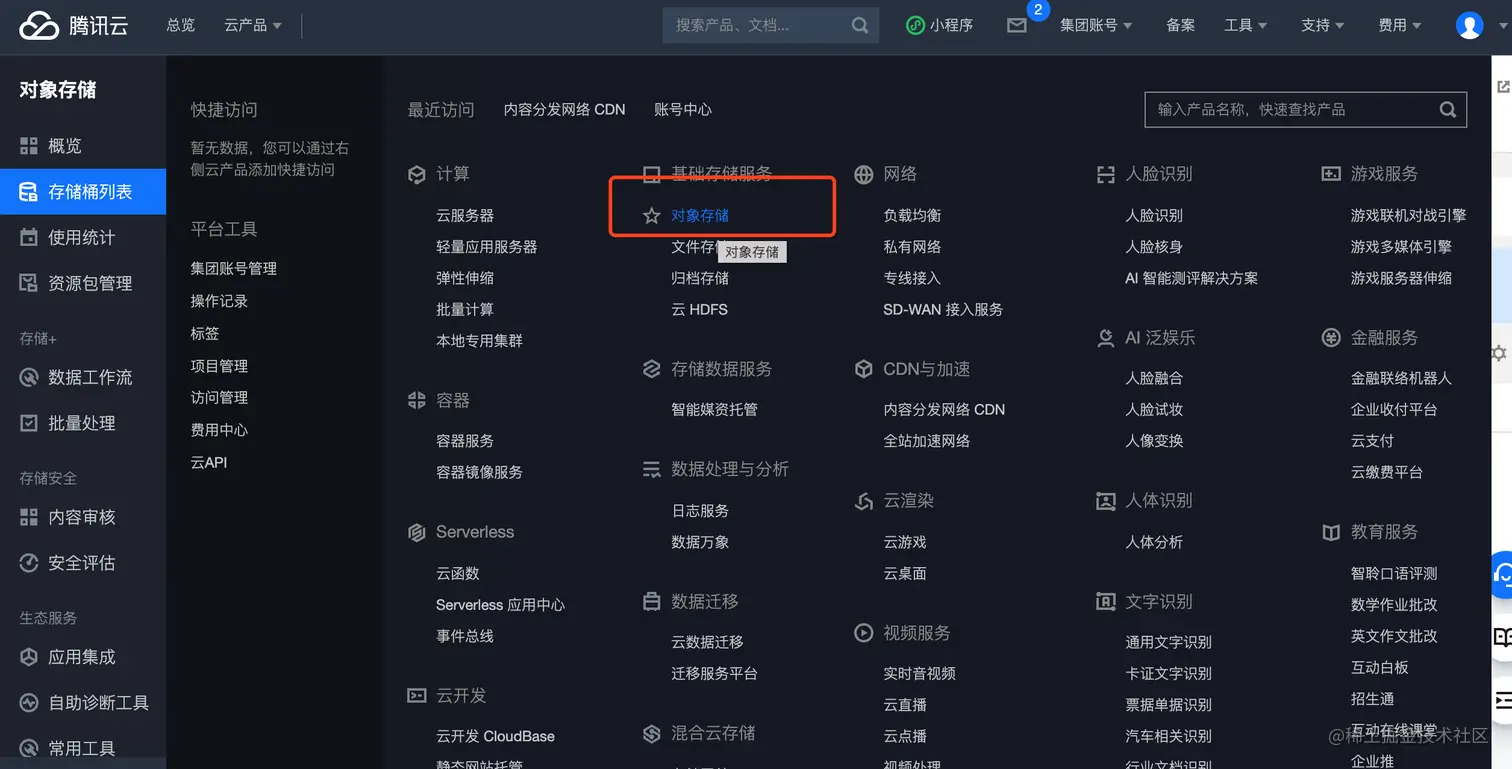
Task: Open 金融联络机器人 product
Action: pos(1401,379)
